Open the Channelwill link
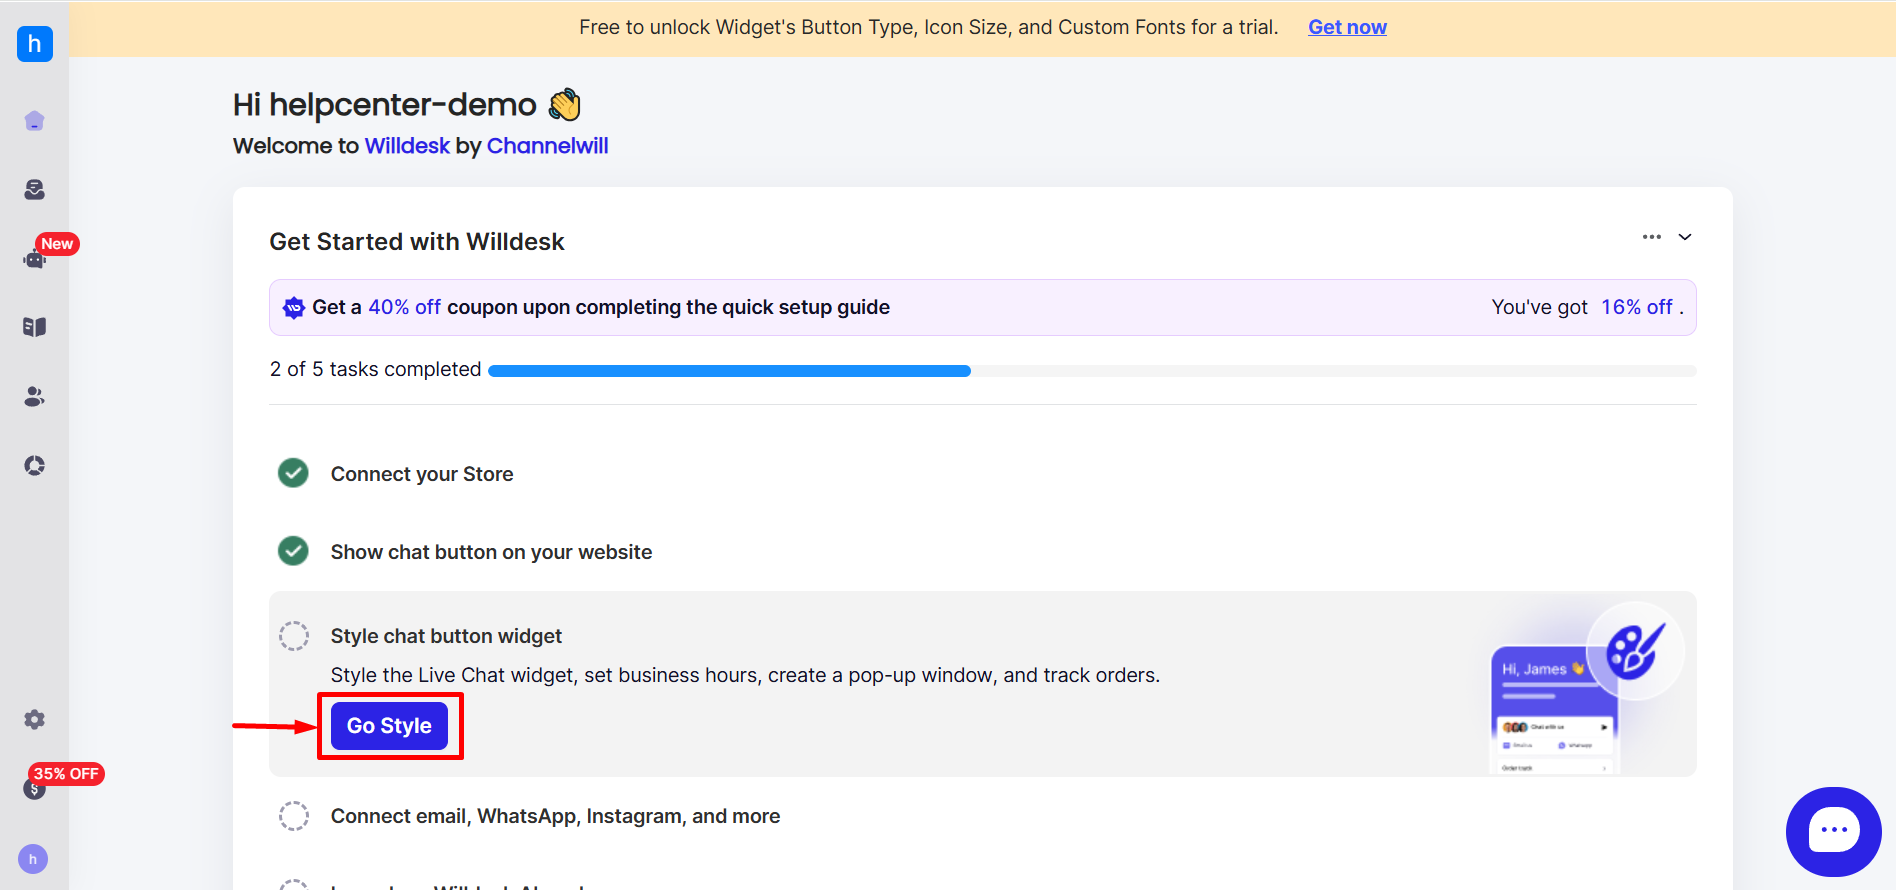Screen dimensions: 1896x890 547,146
